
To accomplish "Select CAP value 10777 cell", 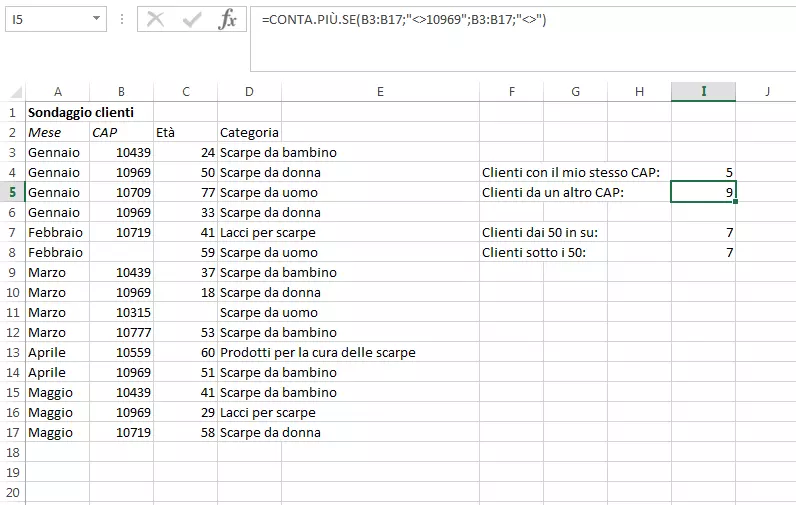I will pyautogui.click(x=121, y=332).
